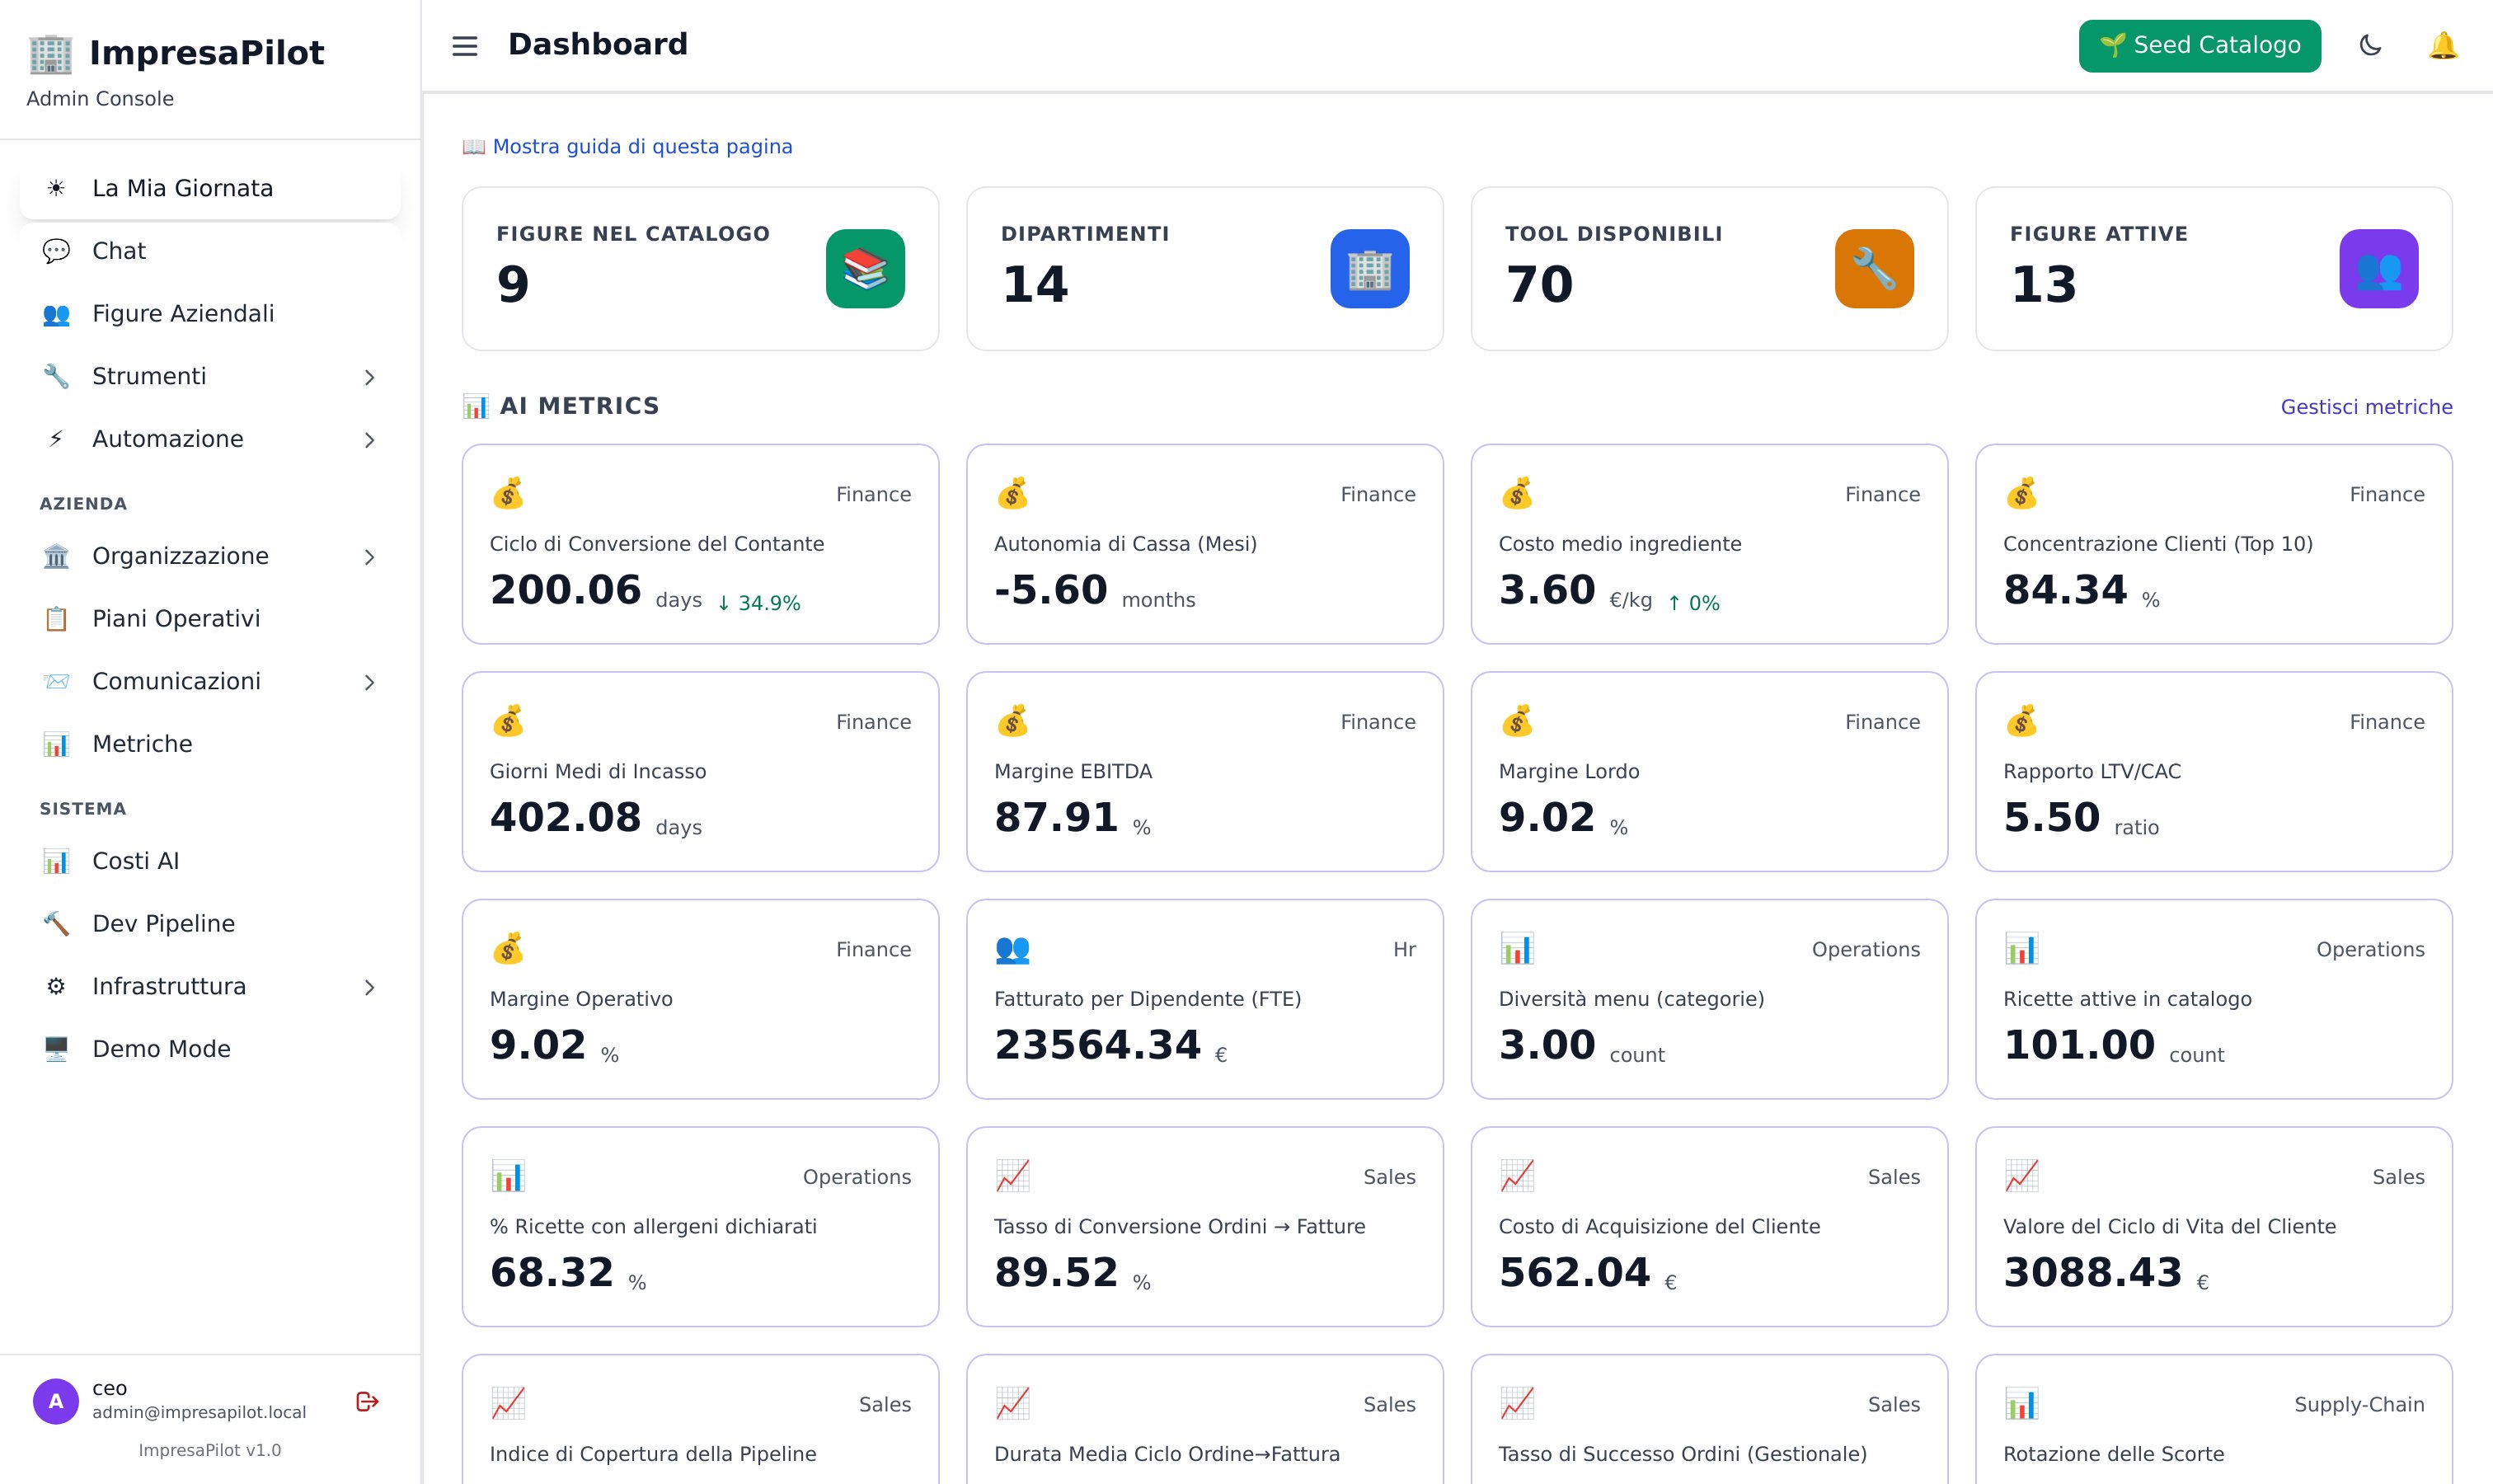The image size is (2493, 1484).
Task: Click the orange wrench icon on Tool Disponibili
Action: (x=1874, y=269)
